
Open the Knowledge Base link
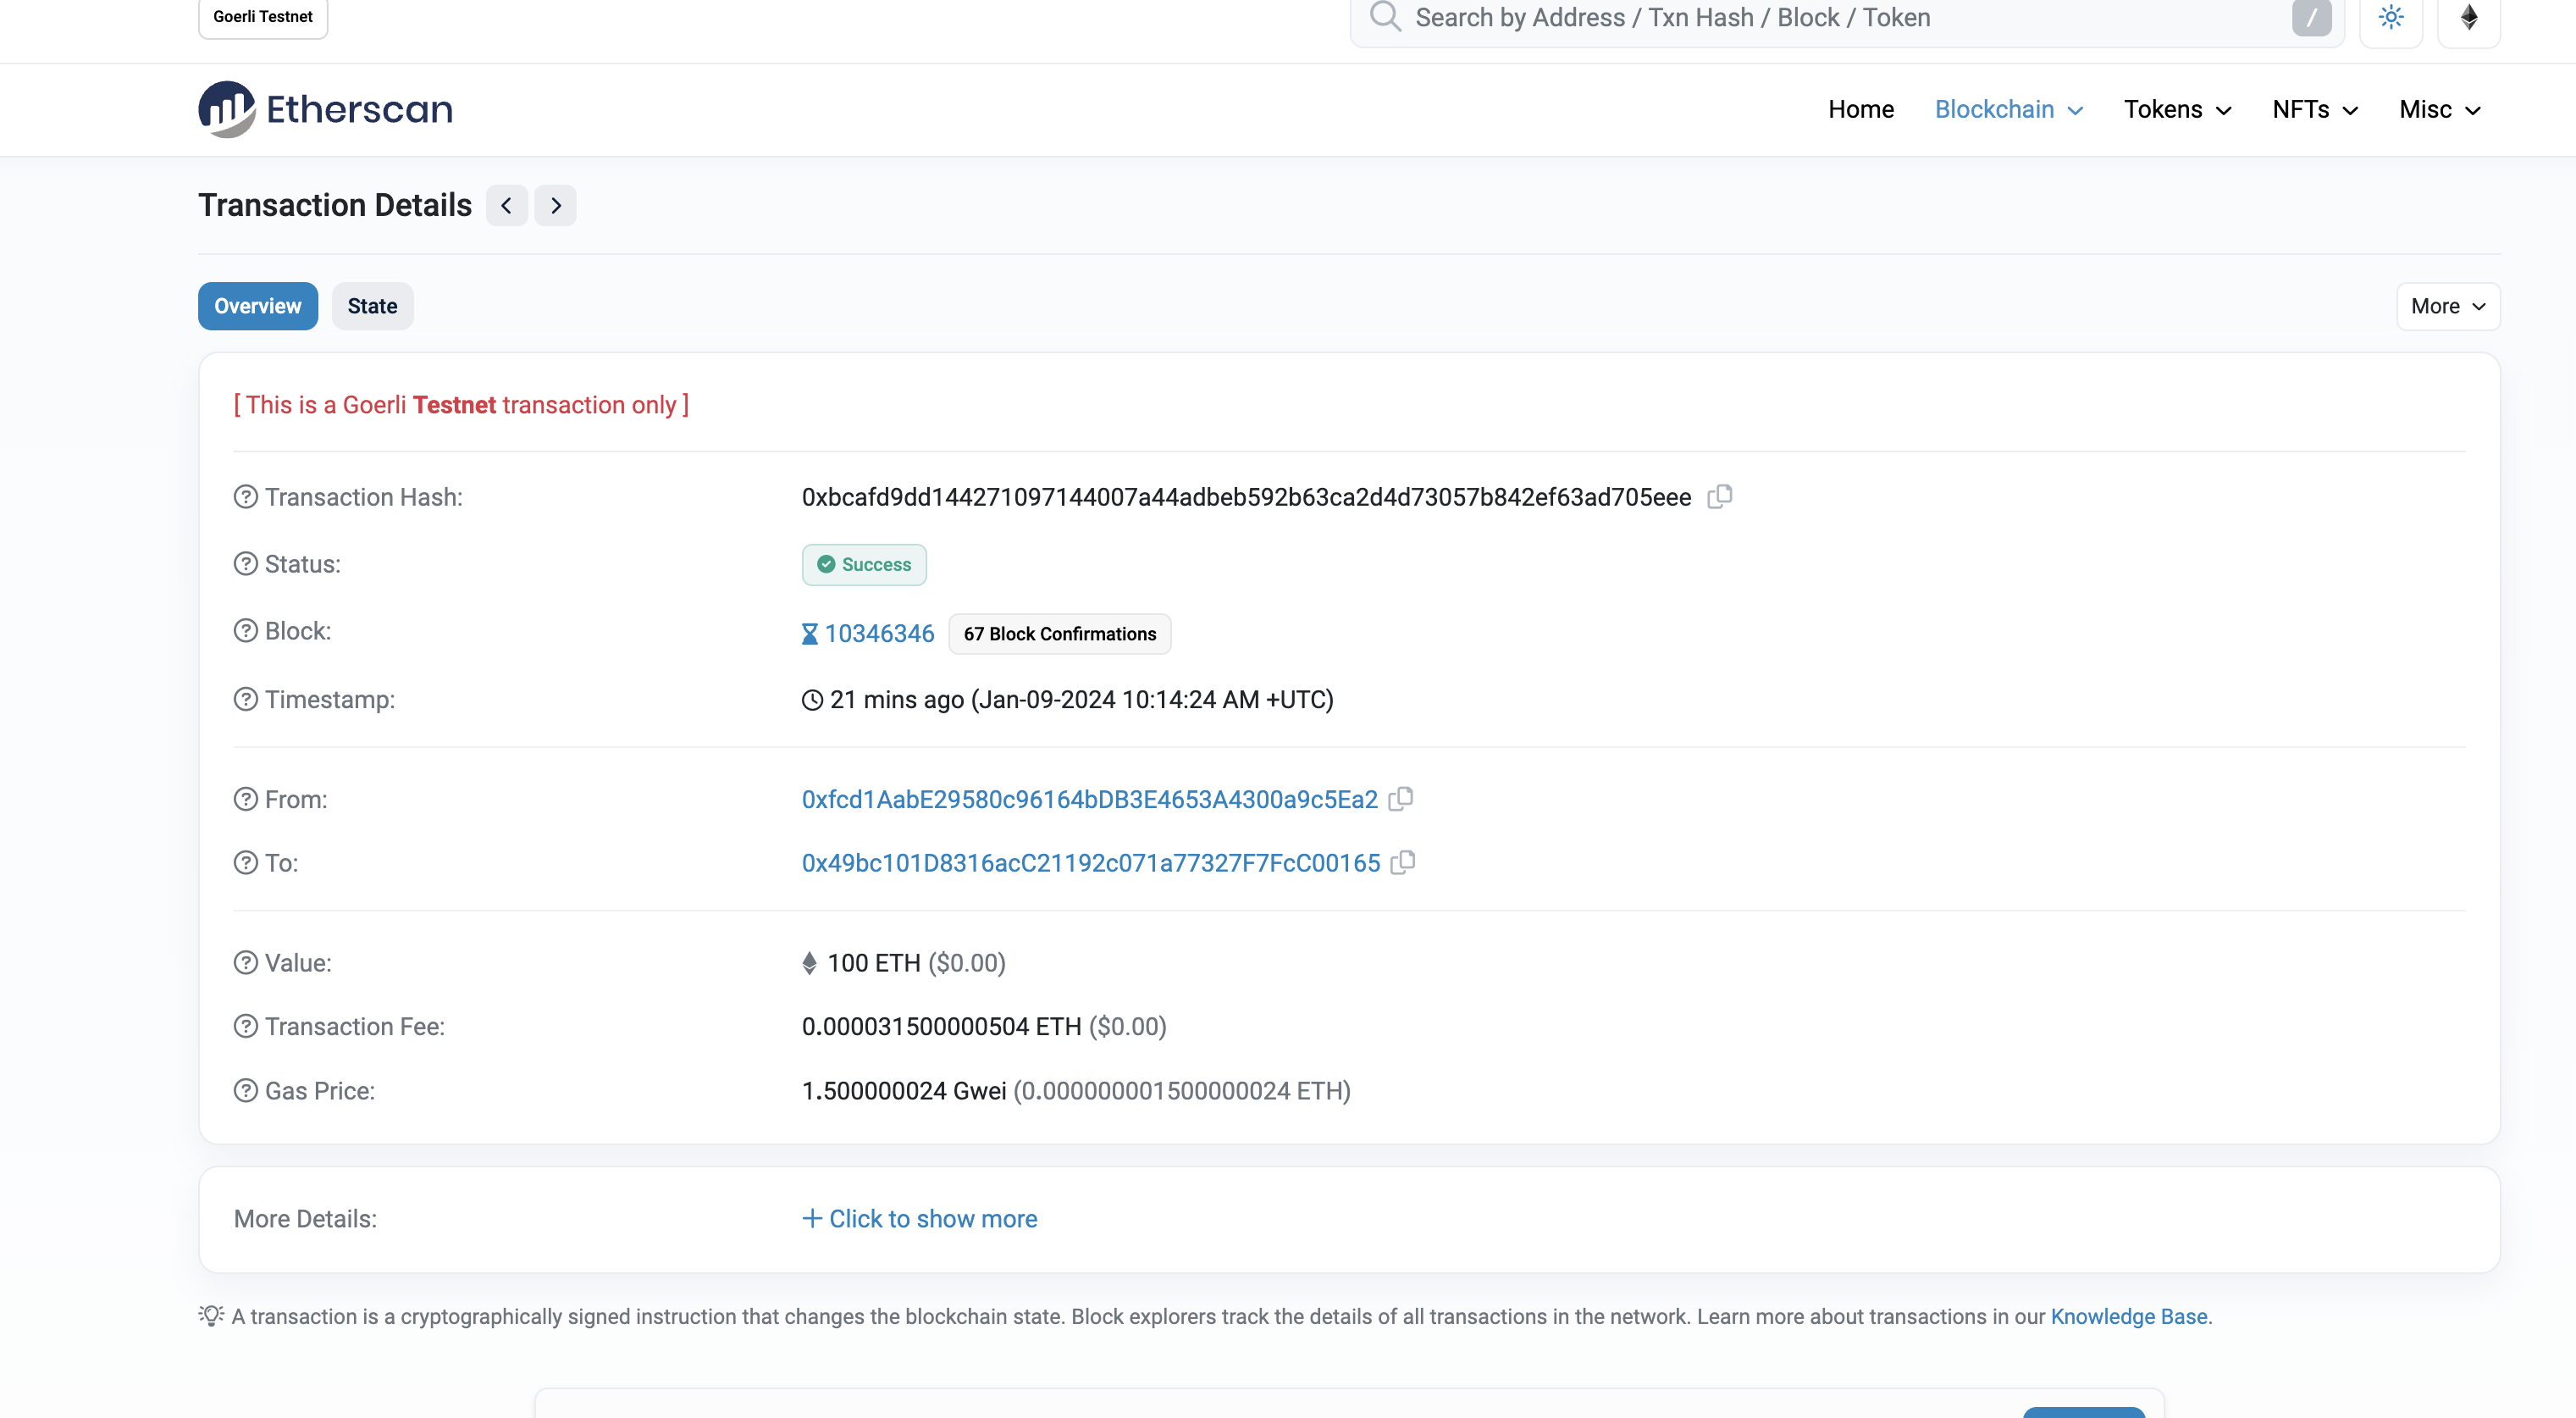click(x=2128, y=1316)
